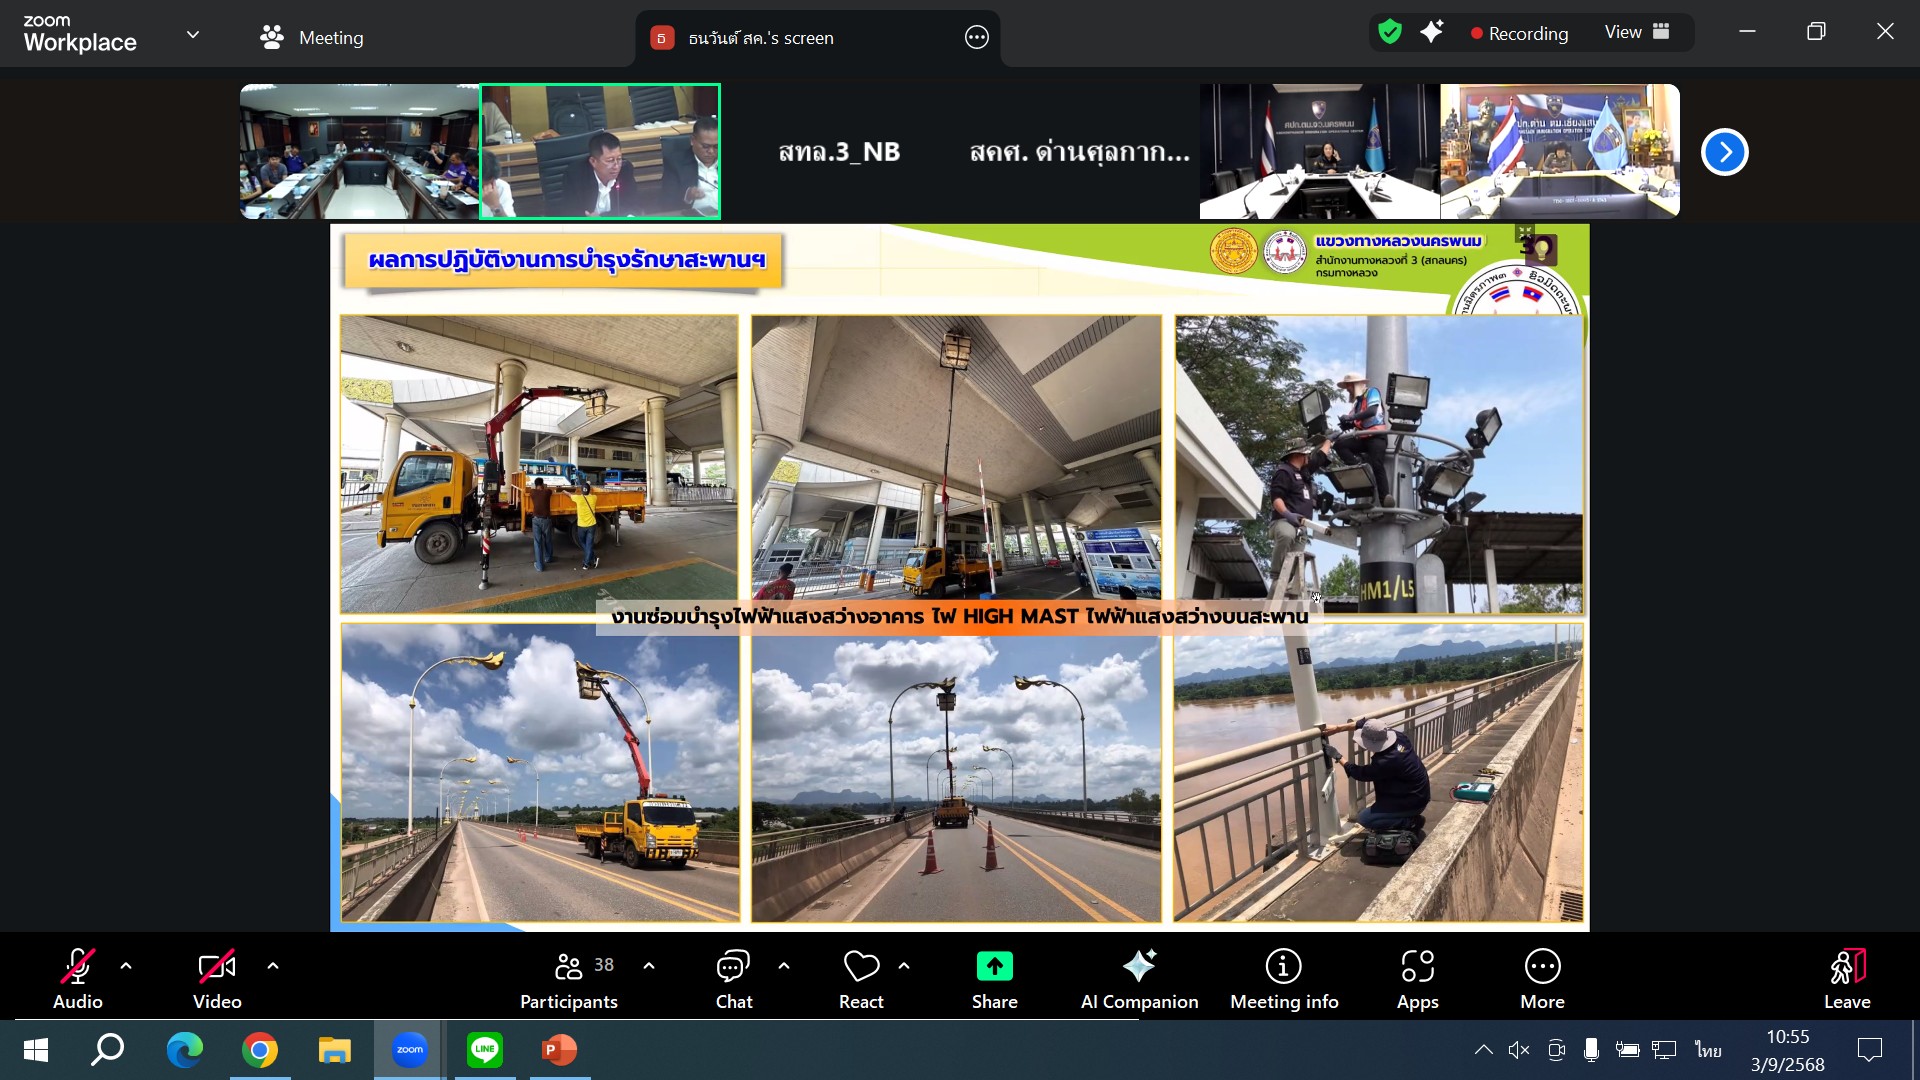Open the View layout menu
1920x1080 pixels.
(x=1637, y=32)
